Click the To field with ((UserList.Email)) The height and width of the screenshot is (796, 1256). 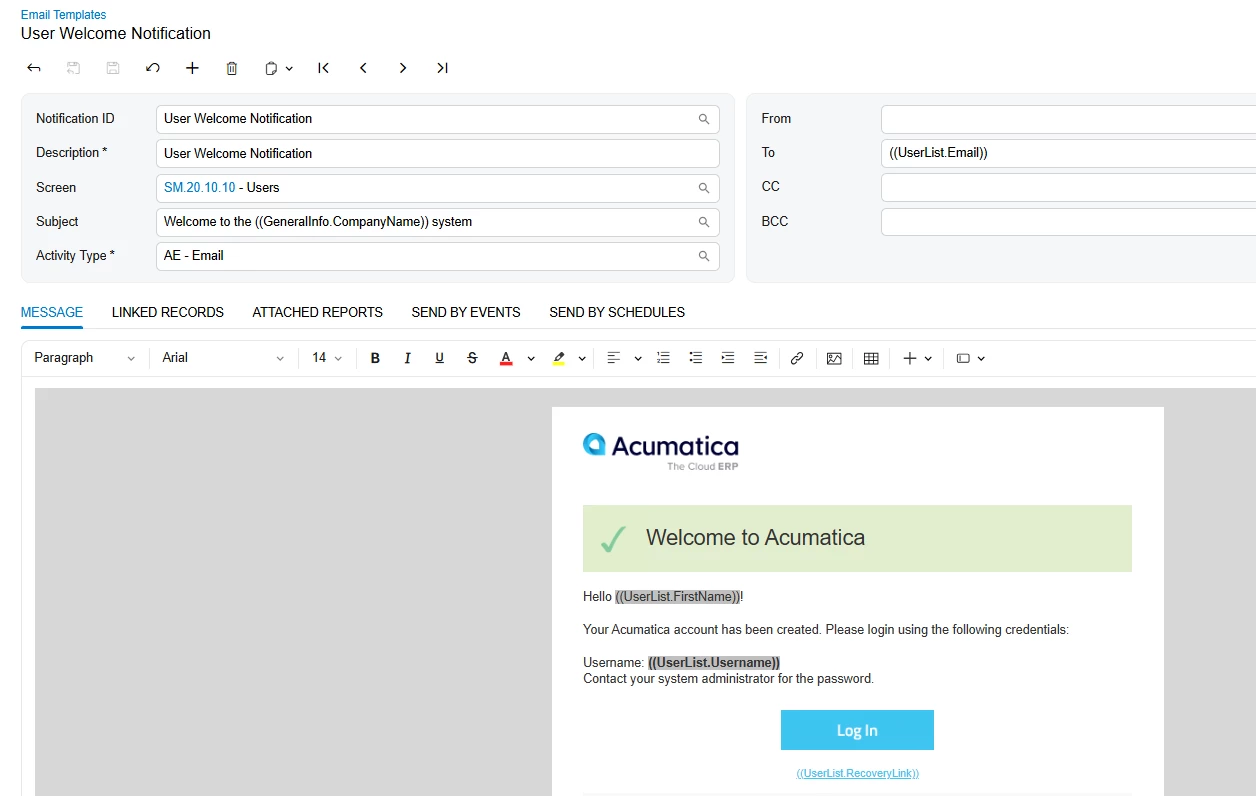(1068, 153)
